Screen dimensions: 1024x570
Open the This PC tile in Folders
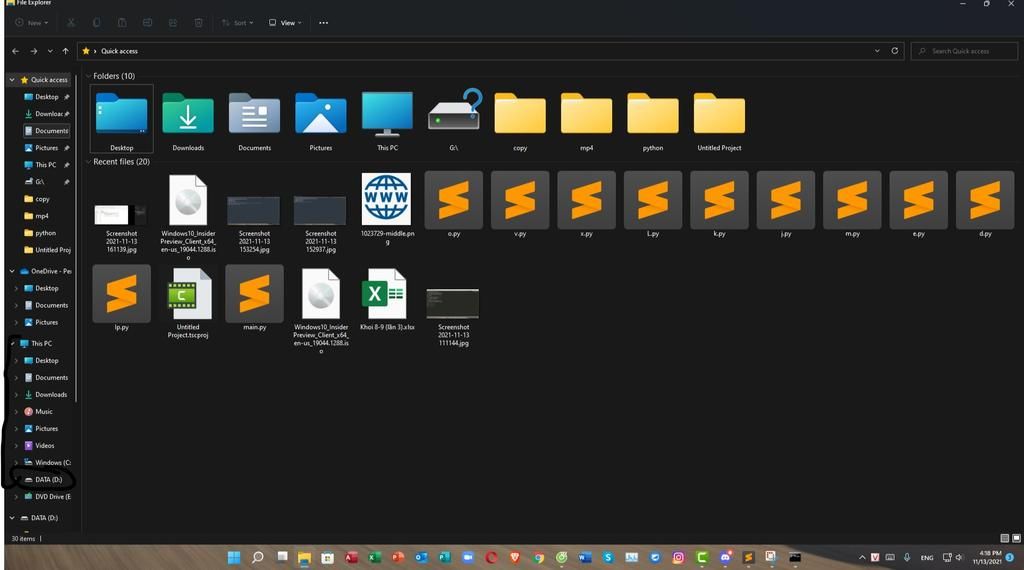(387, 121)
